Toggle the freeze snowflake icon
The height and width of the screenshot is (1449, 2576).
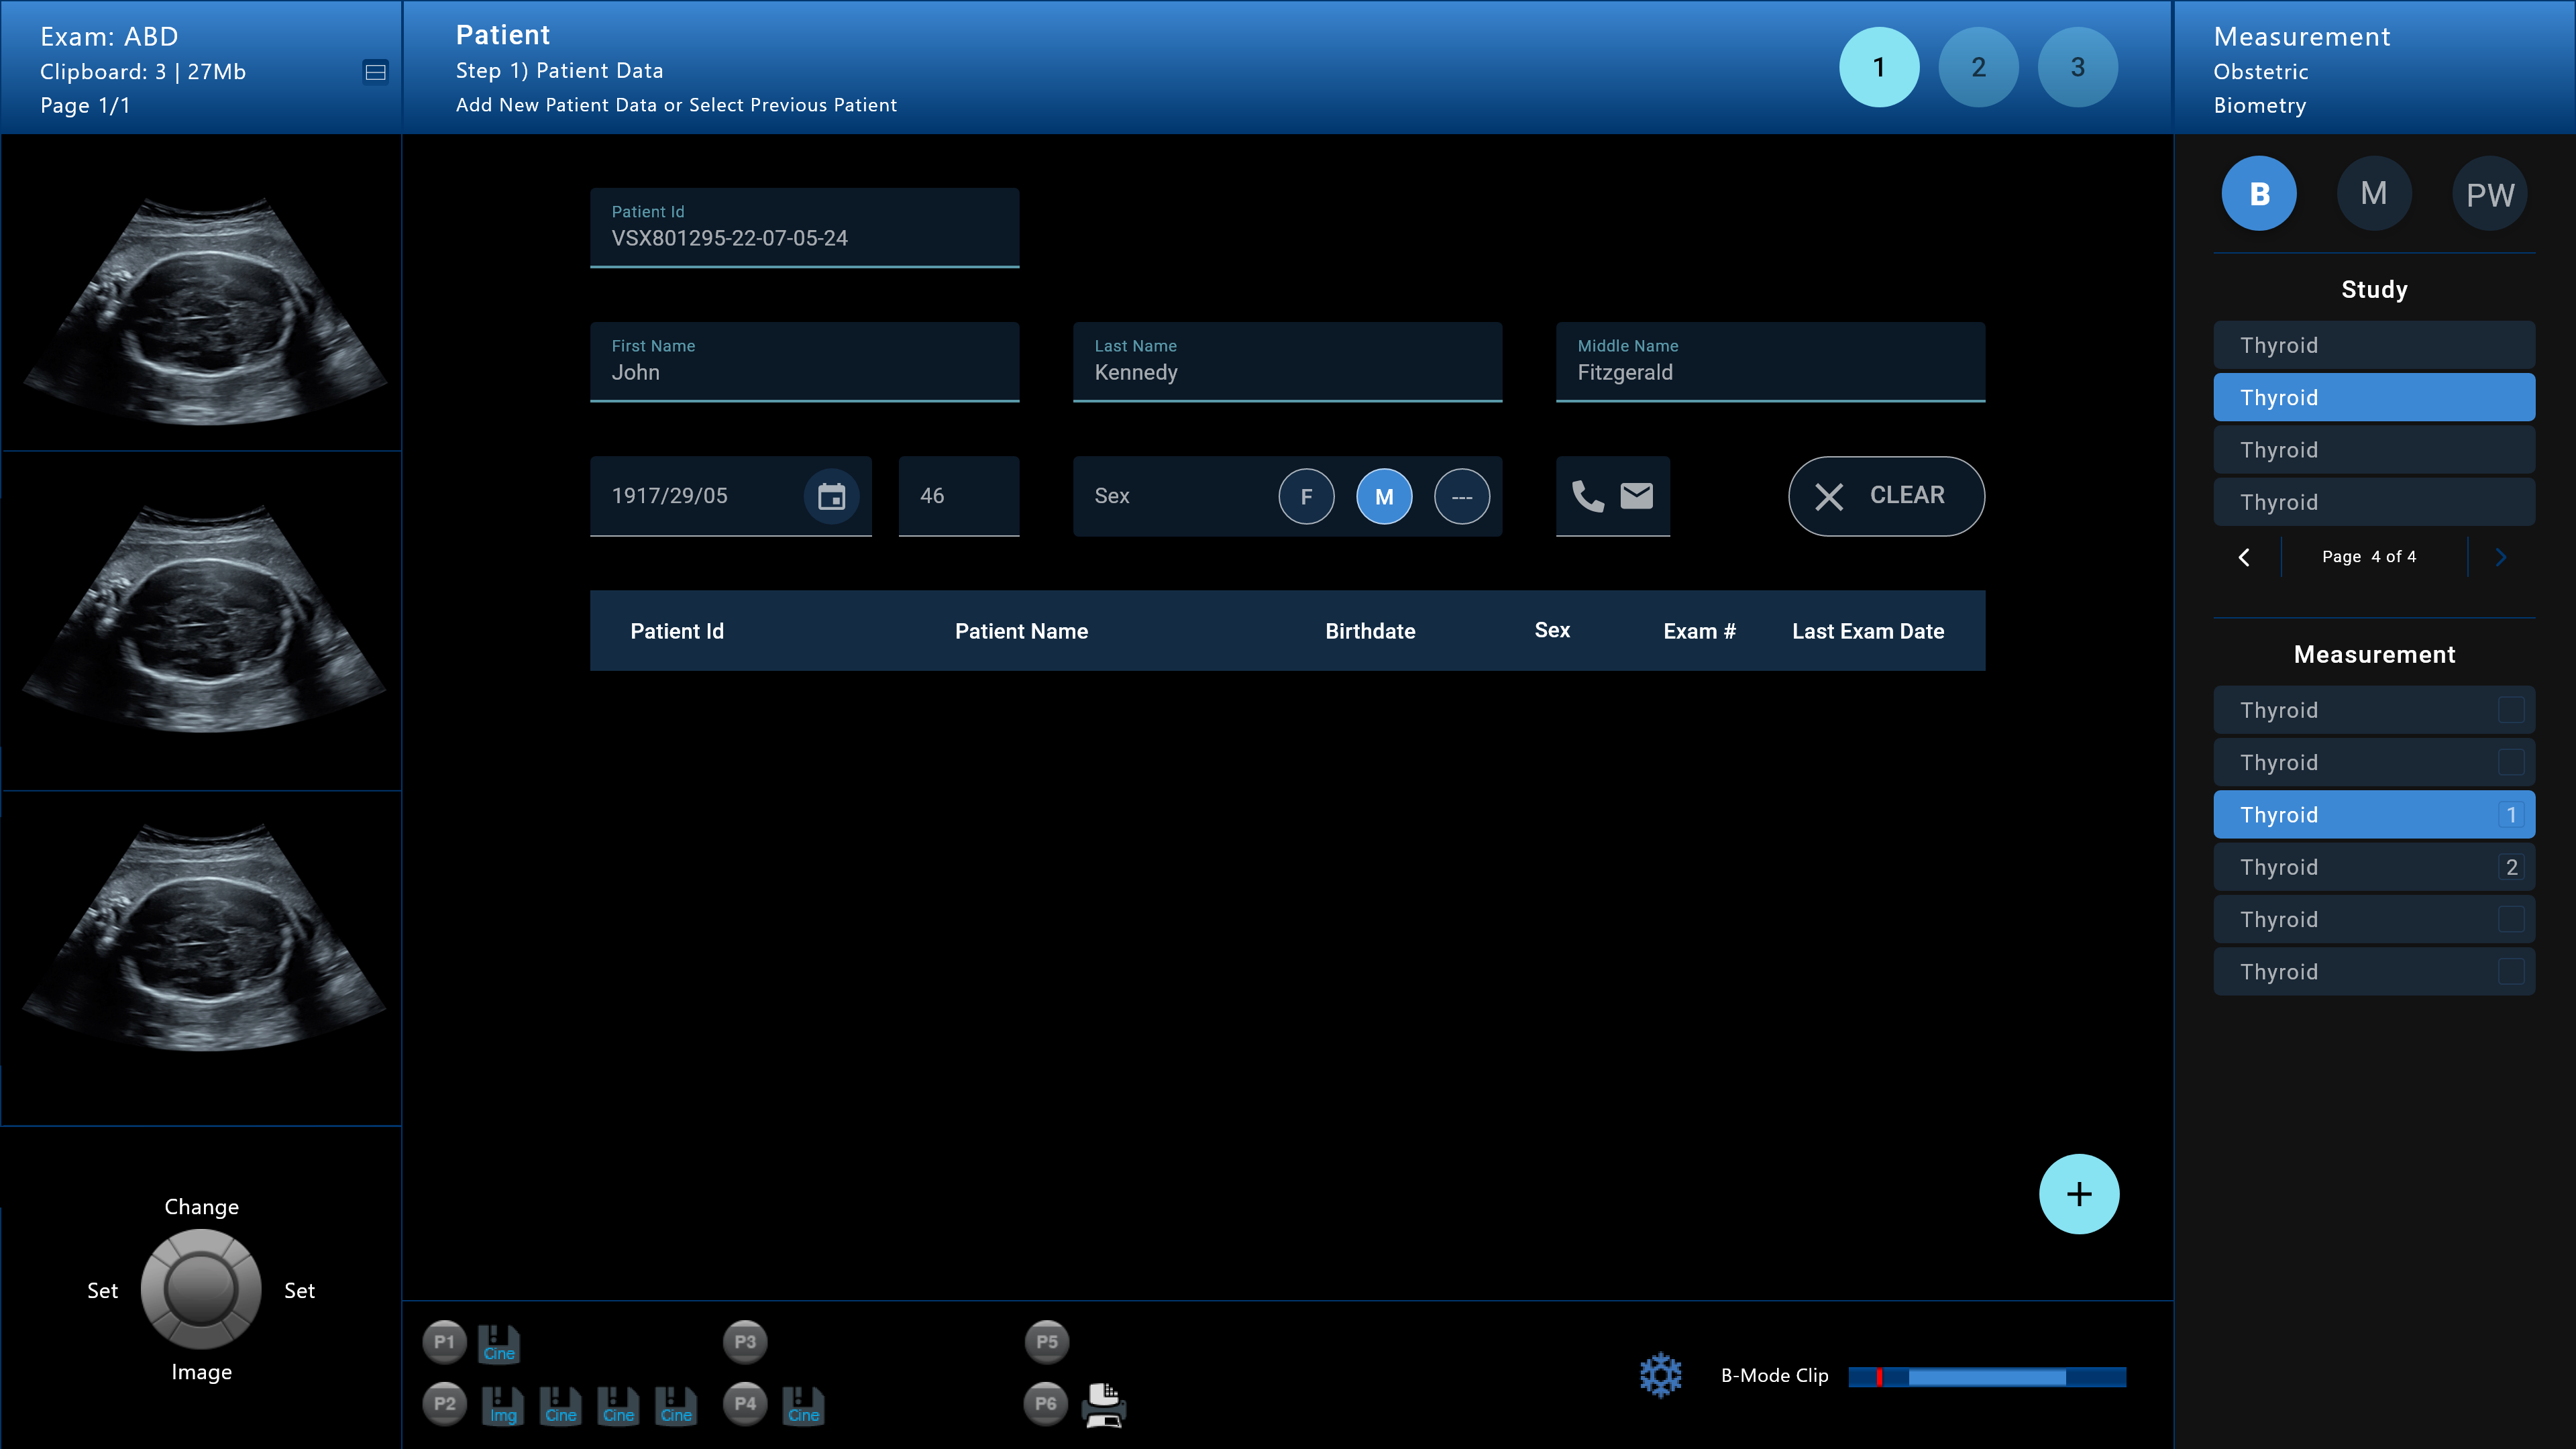click(x=1660, y=1376)
